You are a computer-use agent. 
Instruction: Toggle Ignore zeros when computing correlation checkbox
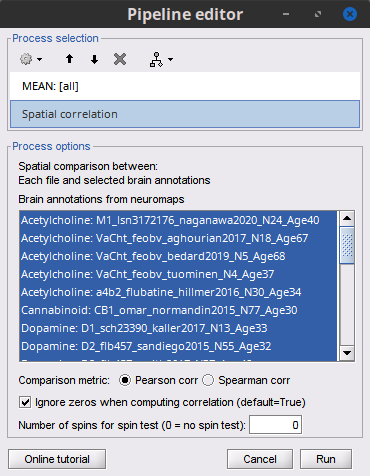tap(25, 402)
